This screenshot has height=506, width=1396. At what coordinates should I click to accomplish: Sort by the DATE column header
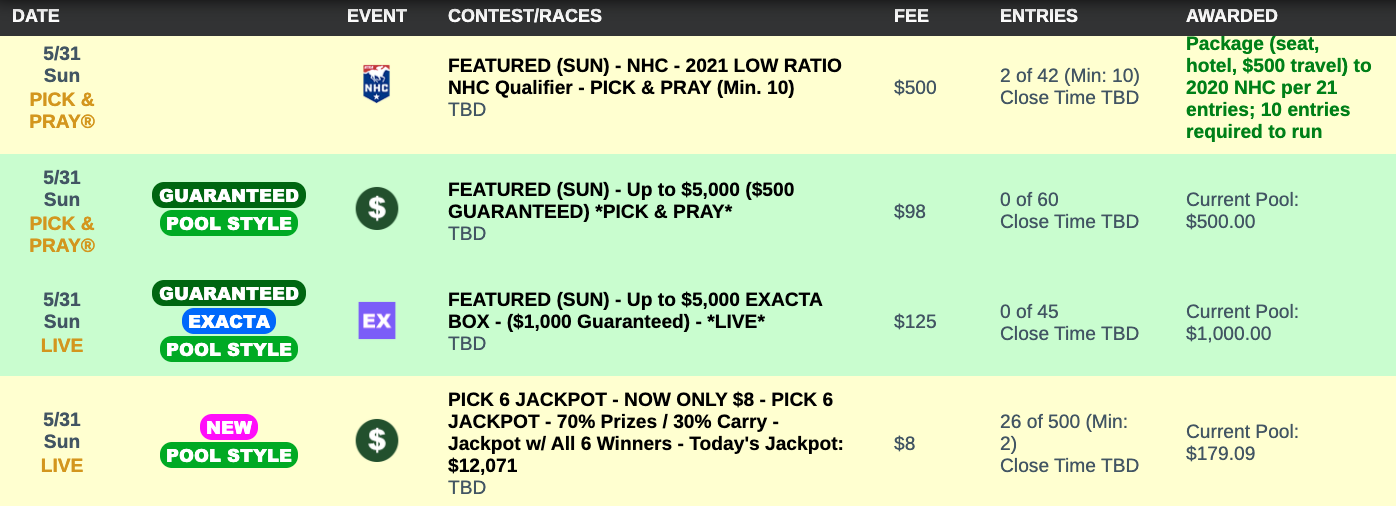(36, 16)
